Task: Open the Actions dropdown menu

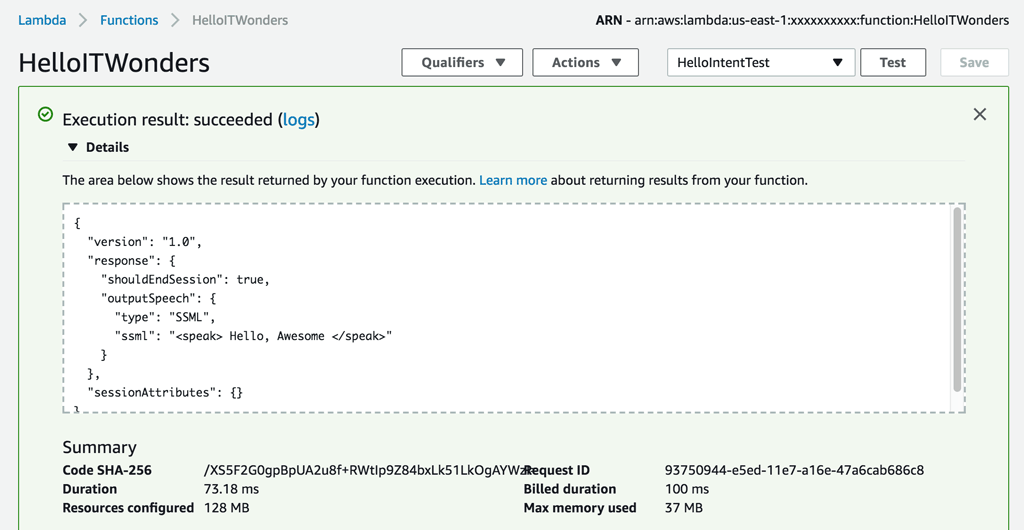Action: 585,62
